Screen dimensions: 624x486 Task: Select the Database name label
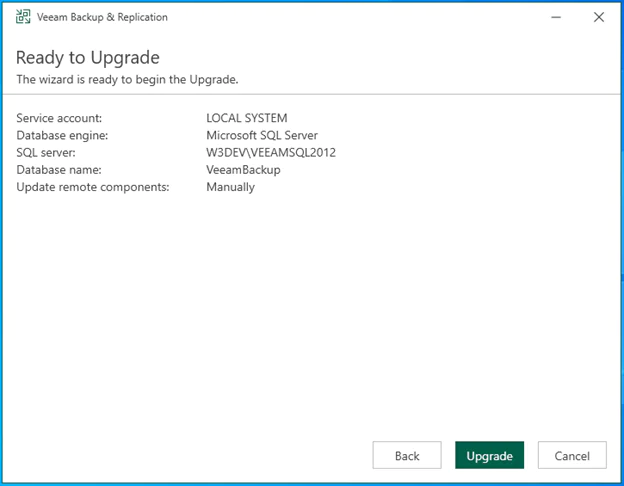59,169
